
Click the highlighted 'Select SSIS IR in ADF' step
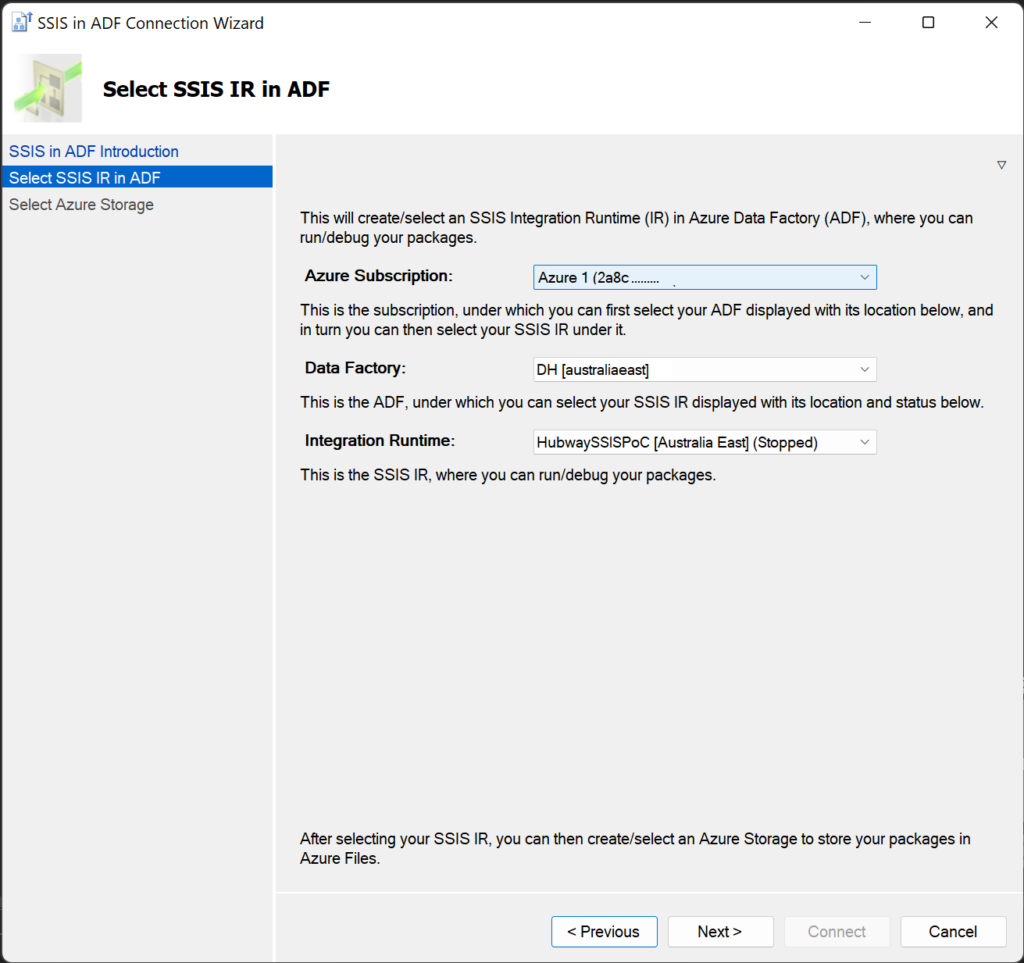85,177
